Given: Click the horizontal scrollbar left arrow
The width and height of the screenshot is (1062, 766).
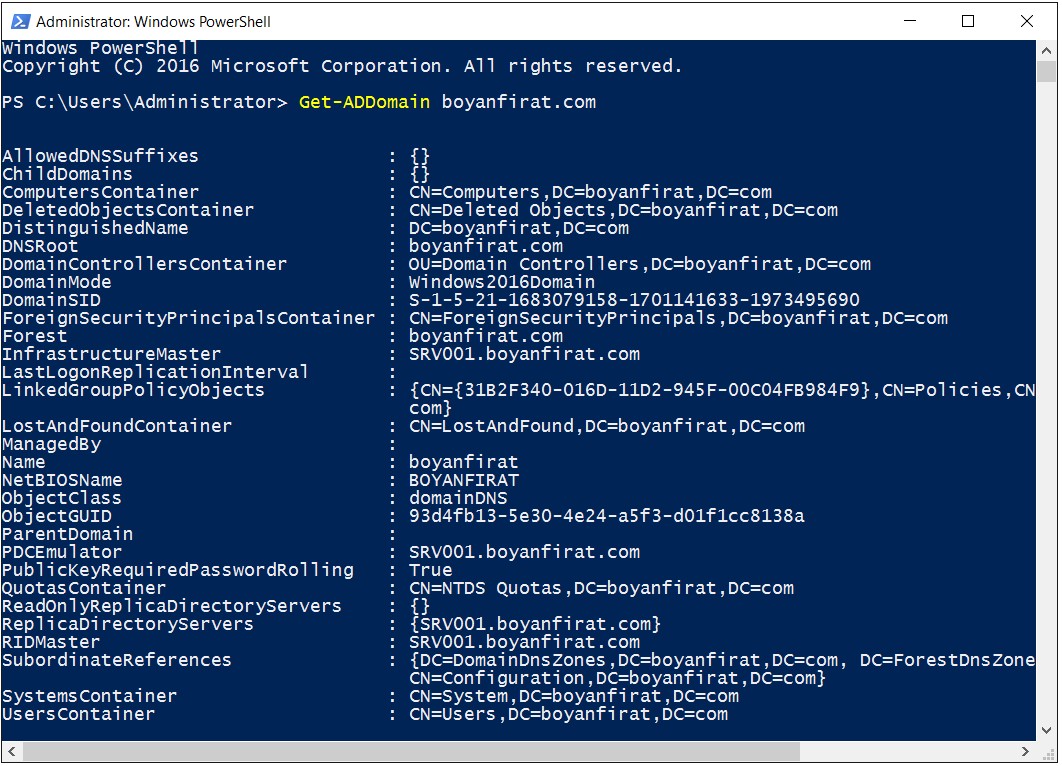Looking at the screenshot, I should click(x=12, y=751).
